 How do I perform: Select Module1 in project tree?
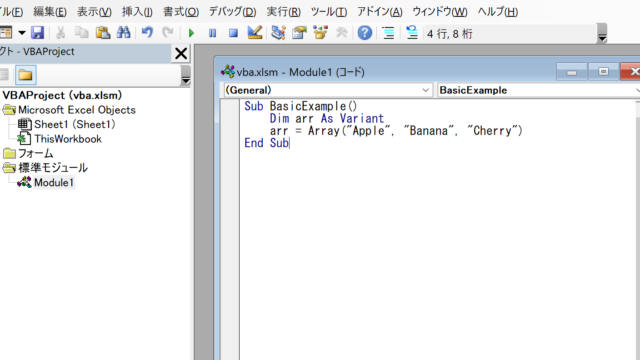pyautogui.click(x=54, y=182)
